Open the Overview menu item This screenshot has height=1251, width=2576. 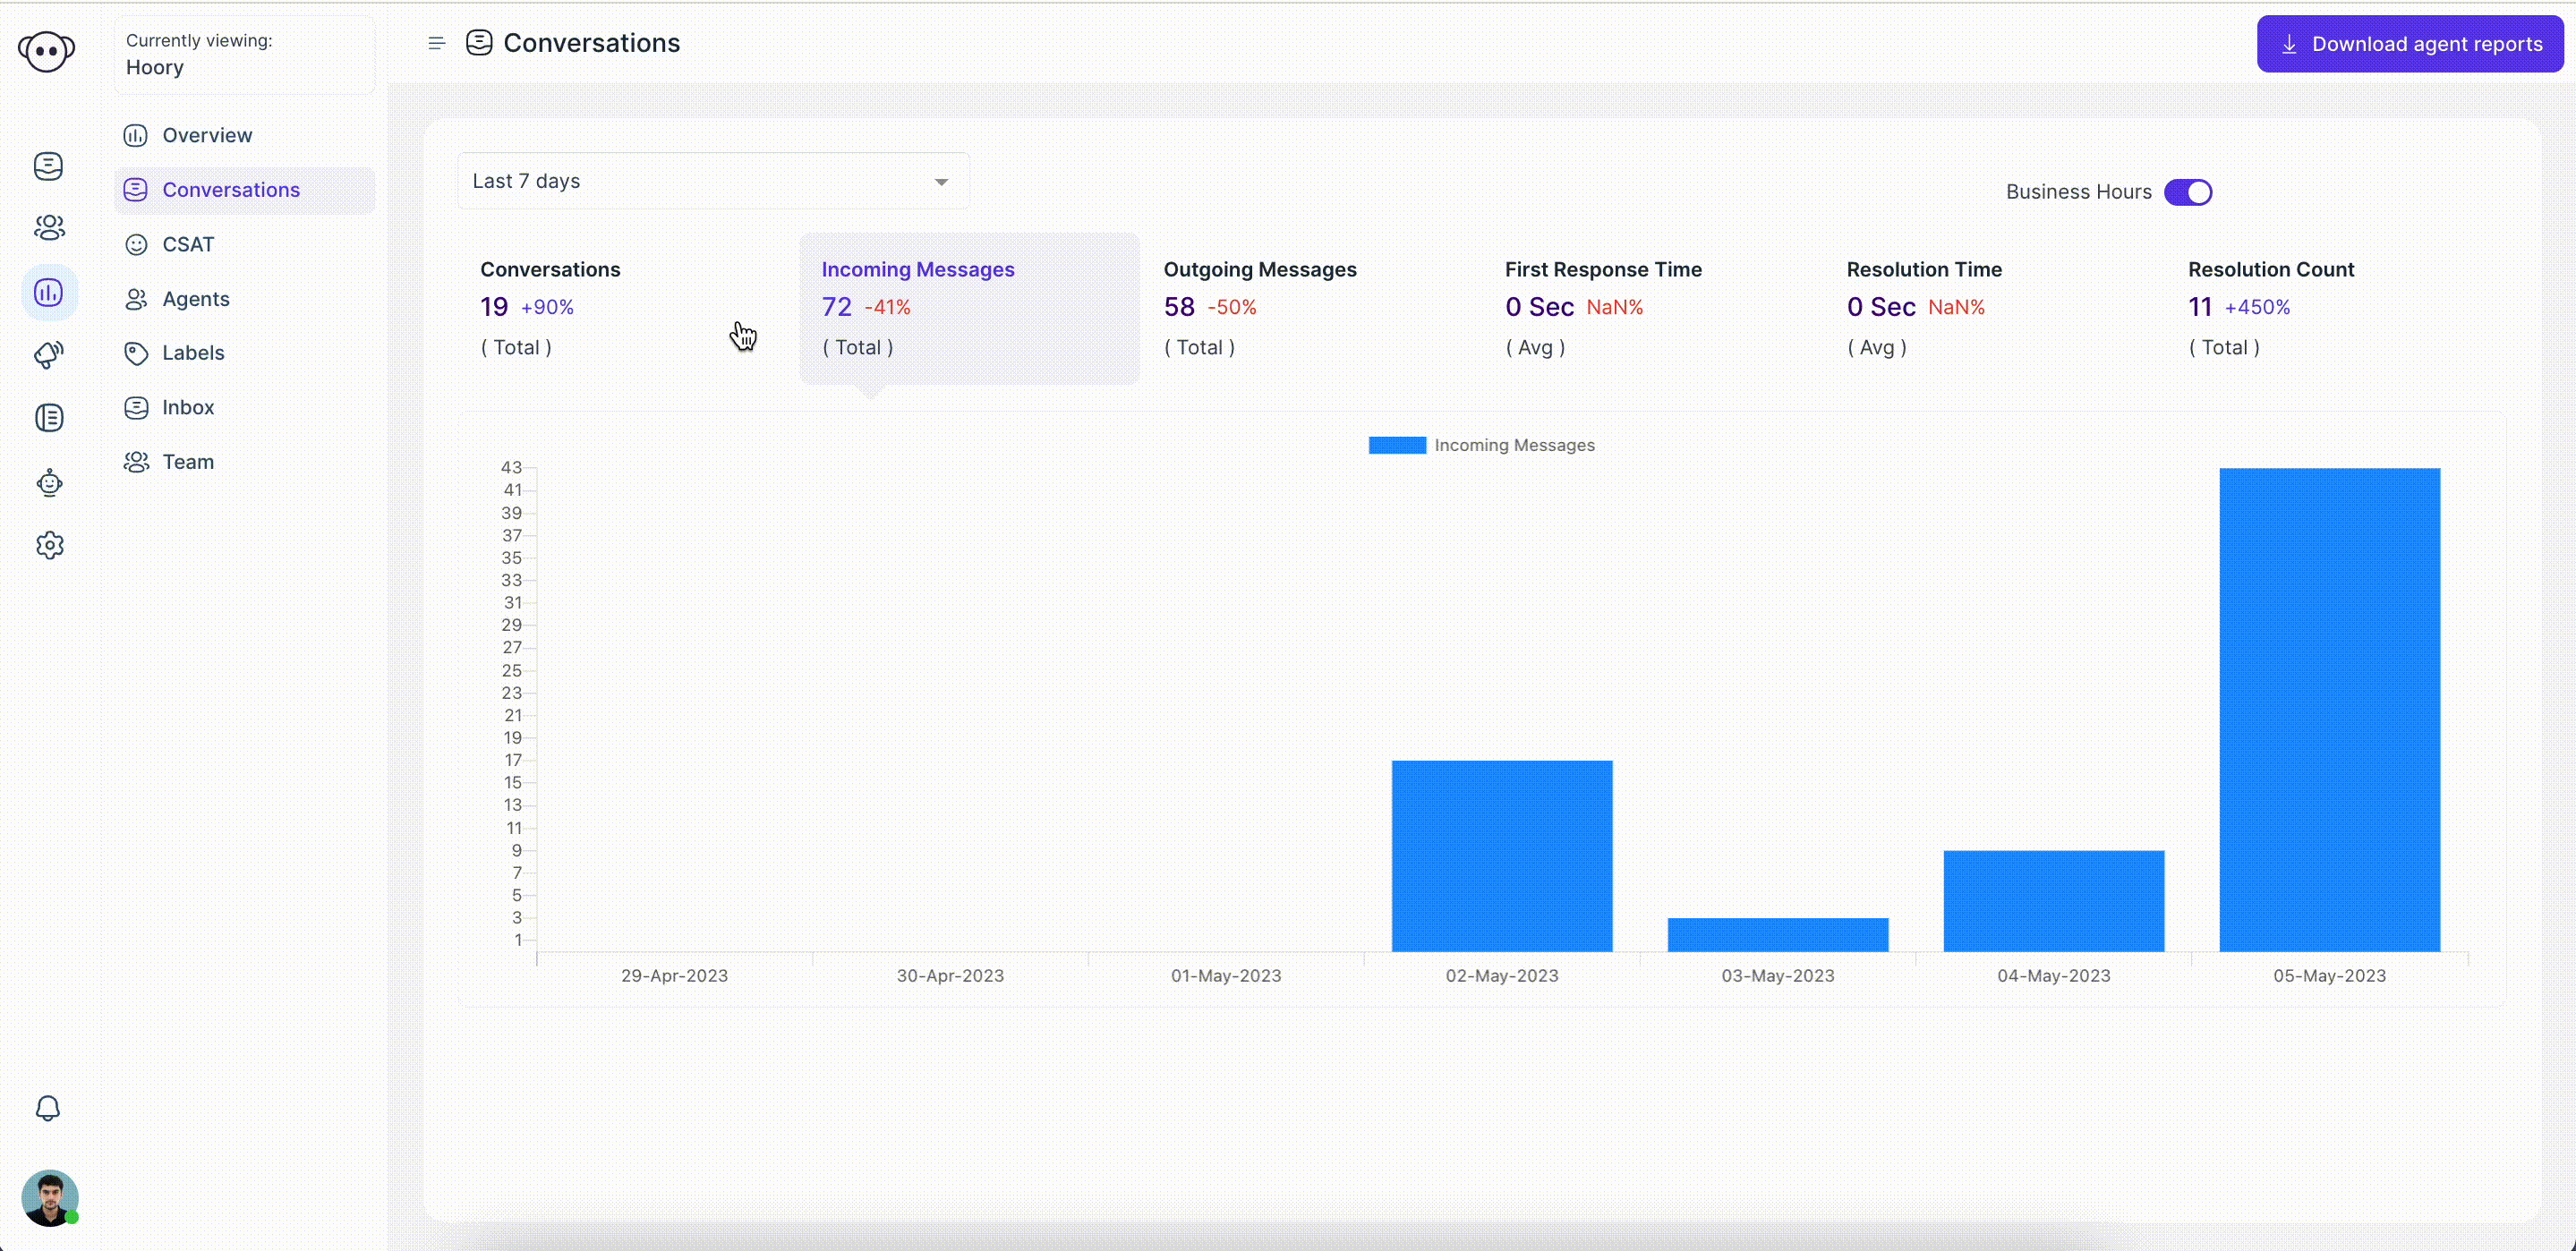tap(207, 134)
